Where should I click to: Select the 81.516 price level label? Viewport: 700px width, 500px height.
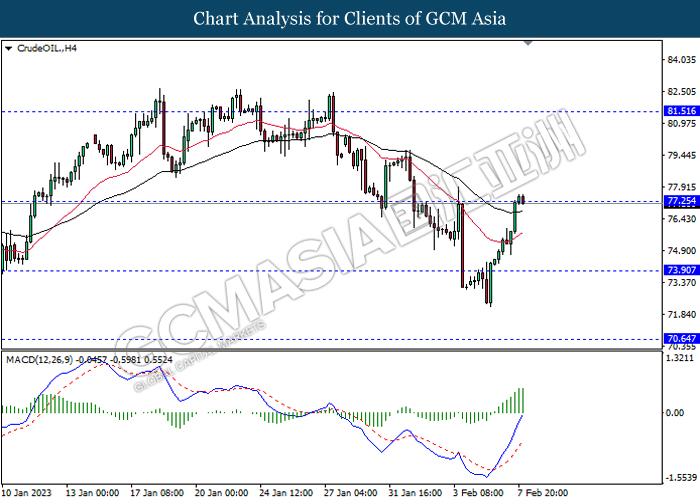click(x=681, y=111)
